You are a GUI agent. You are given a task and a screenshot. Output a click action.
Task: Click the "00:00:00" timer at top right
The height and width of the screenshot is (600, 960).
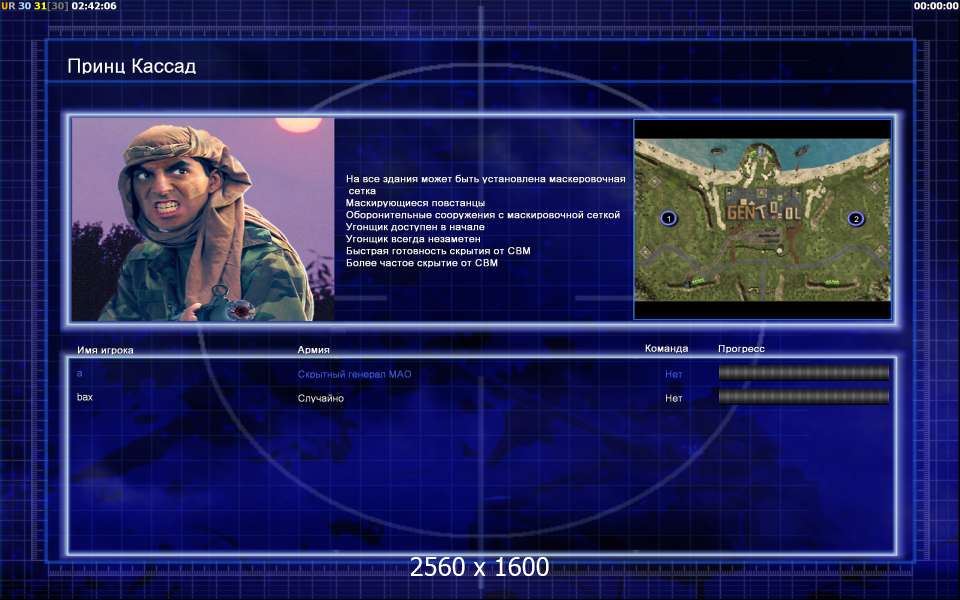pyautogui.click(x=936, y=6)
